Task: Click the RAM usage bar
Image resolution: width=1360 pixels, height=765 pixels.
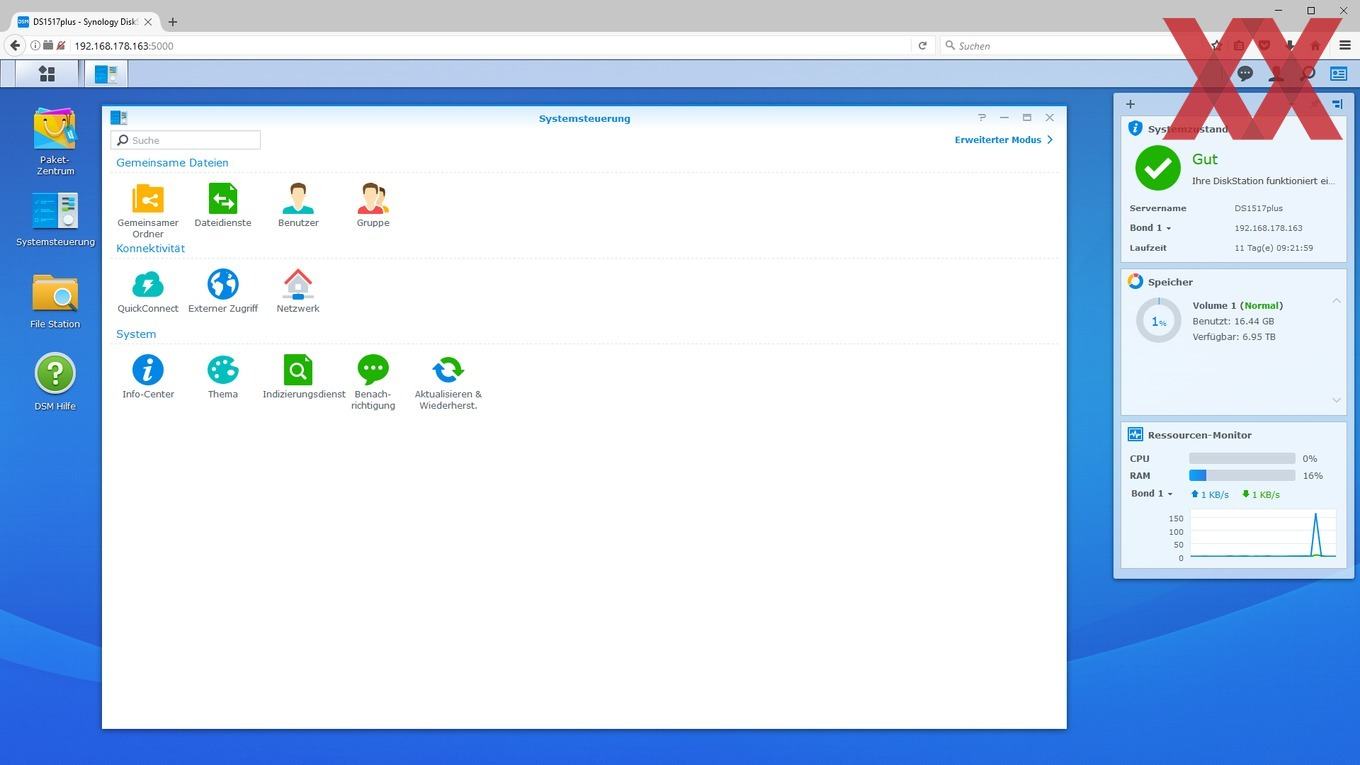Action: point(1242,476)
